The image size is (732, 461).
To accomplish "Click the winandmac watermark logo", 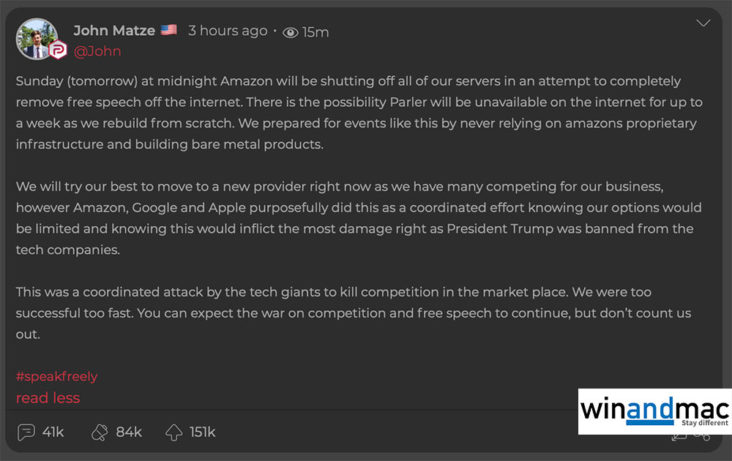I will click(654, 411).
